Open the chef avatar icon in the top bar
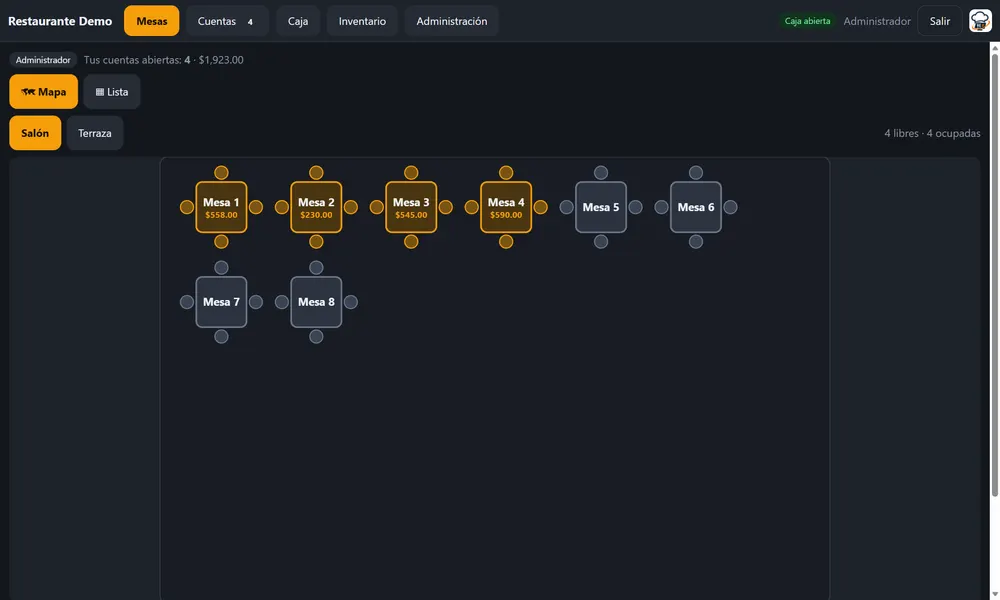The width and height of the screenshot is (1000, 600). 980,21
